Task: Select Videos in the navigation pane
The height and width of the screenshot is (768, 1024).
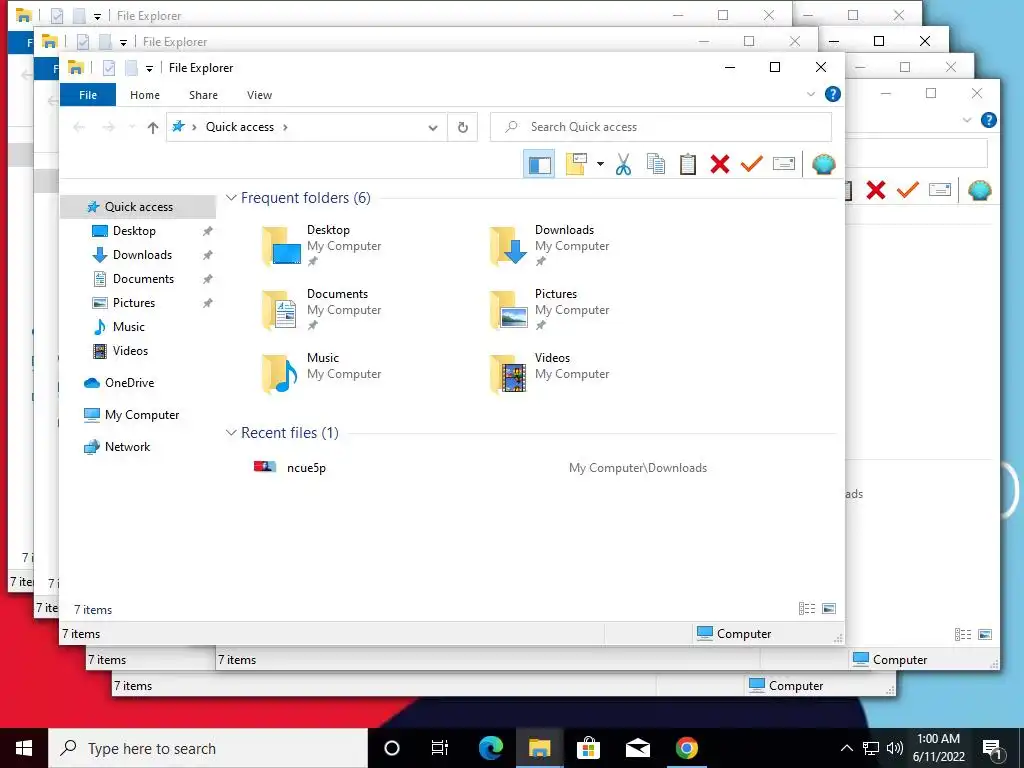Action: 130,351
